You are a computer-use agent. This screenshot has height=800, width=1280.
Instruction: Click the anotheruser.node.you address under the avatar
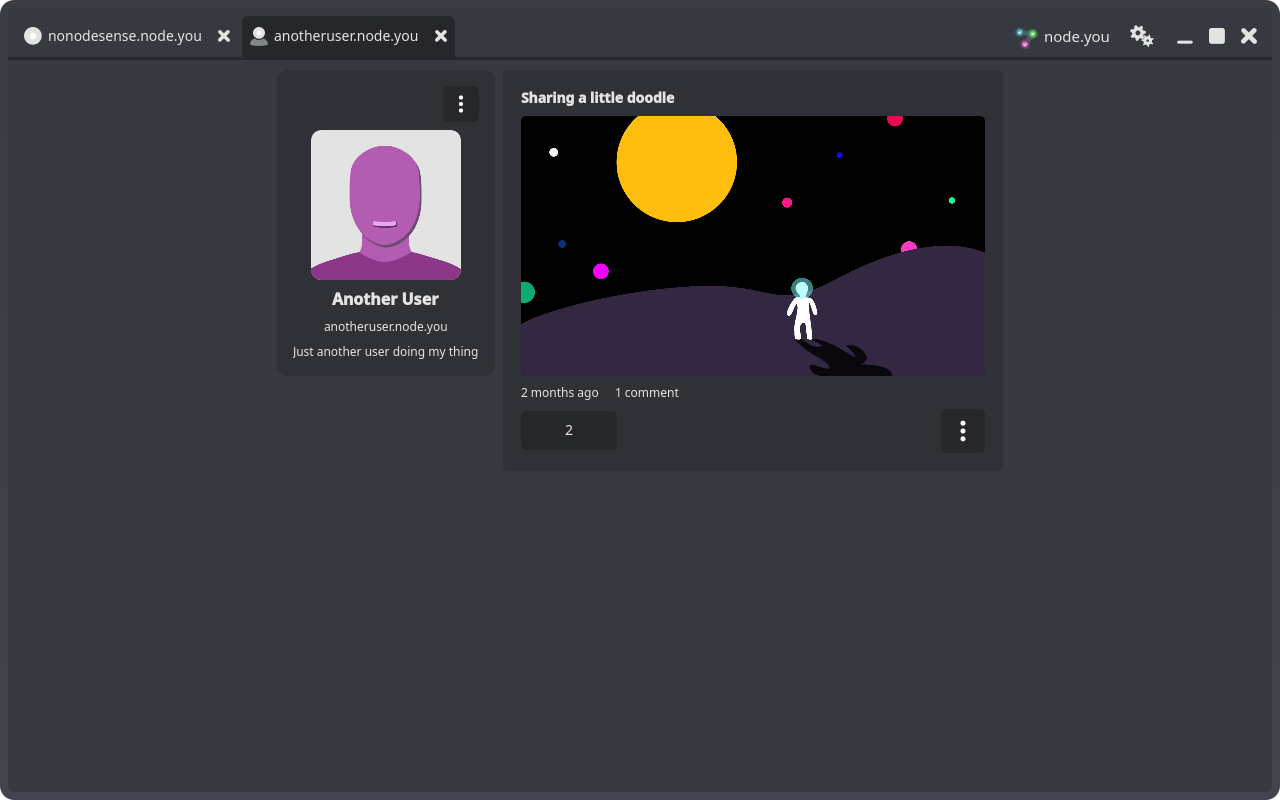(x=386, y=327)
